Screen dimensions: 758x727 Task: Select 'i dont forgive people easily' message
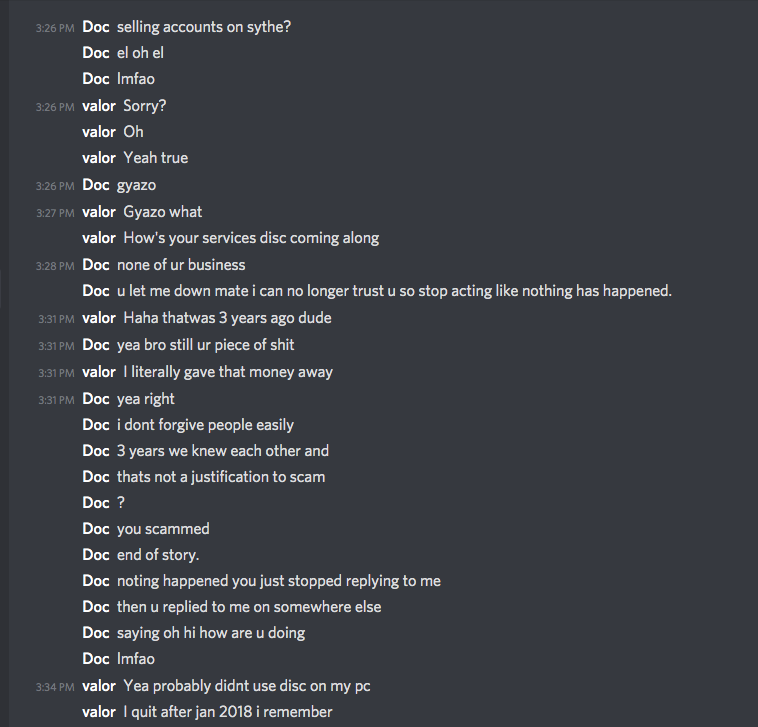click(205, 425)
